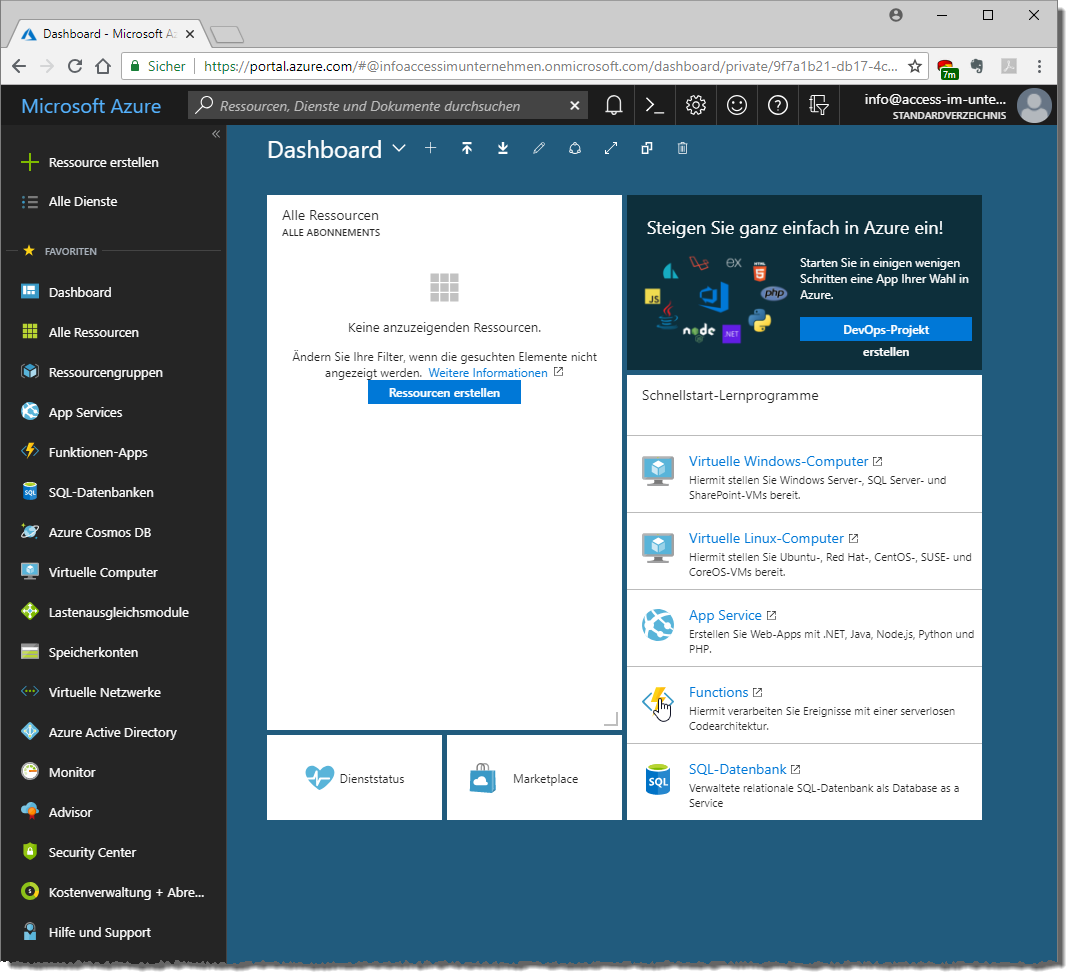This screenshot has width=1073, height=979.
Task: Click the blue Ressourcen erstellen button
Action: (444, 393)
